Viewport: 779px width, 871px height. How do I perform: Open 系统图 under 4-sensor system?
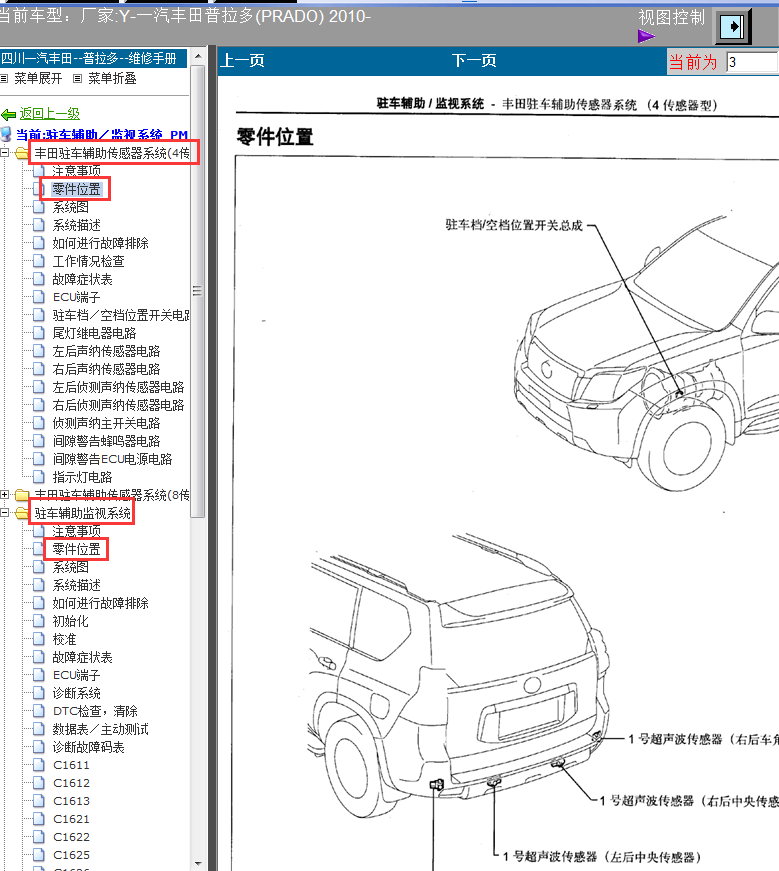pos(71,207)
